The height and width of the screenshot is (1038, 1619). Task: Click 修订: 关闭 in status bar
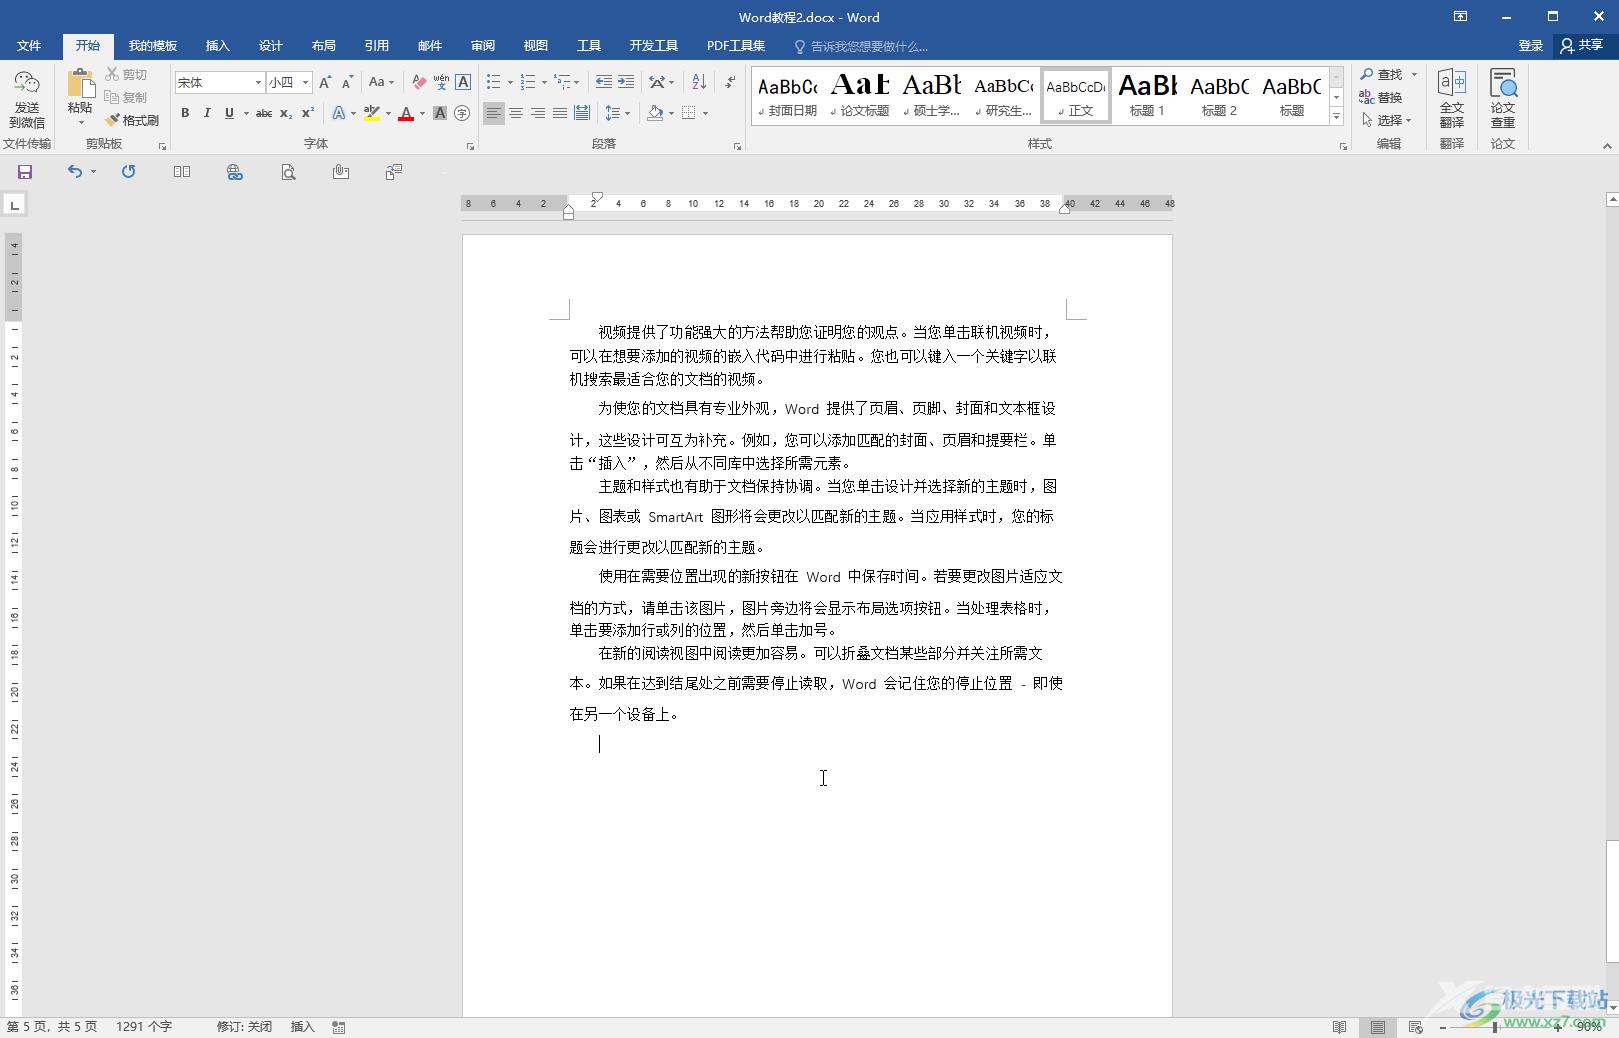point(244,1027)
